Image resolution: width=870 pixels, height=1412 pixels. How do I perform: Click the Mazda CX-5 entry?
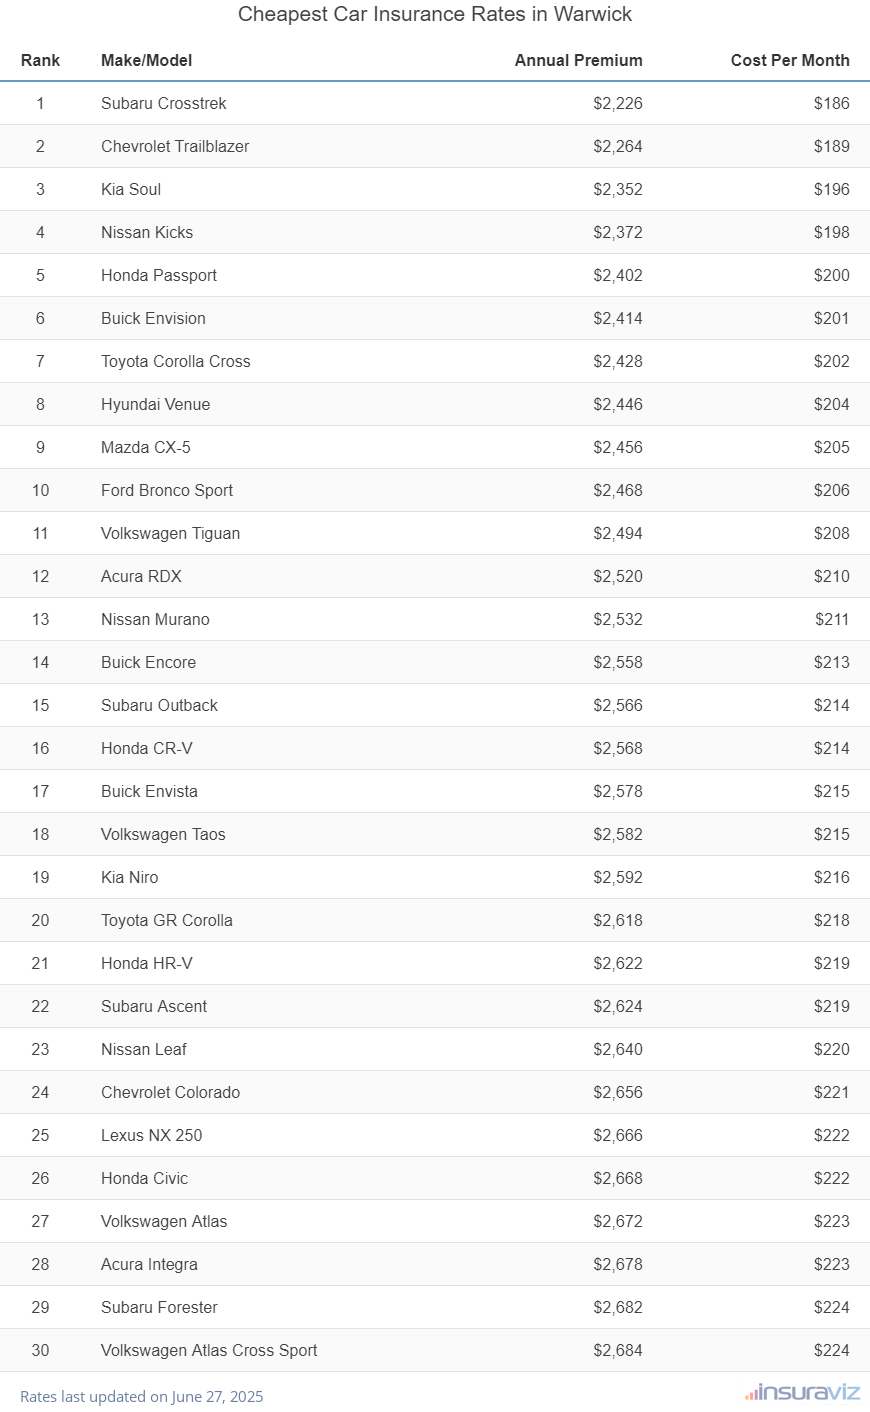(146, 447)
